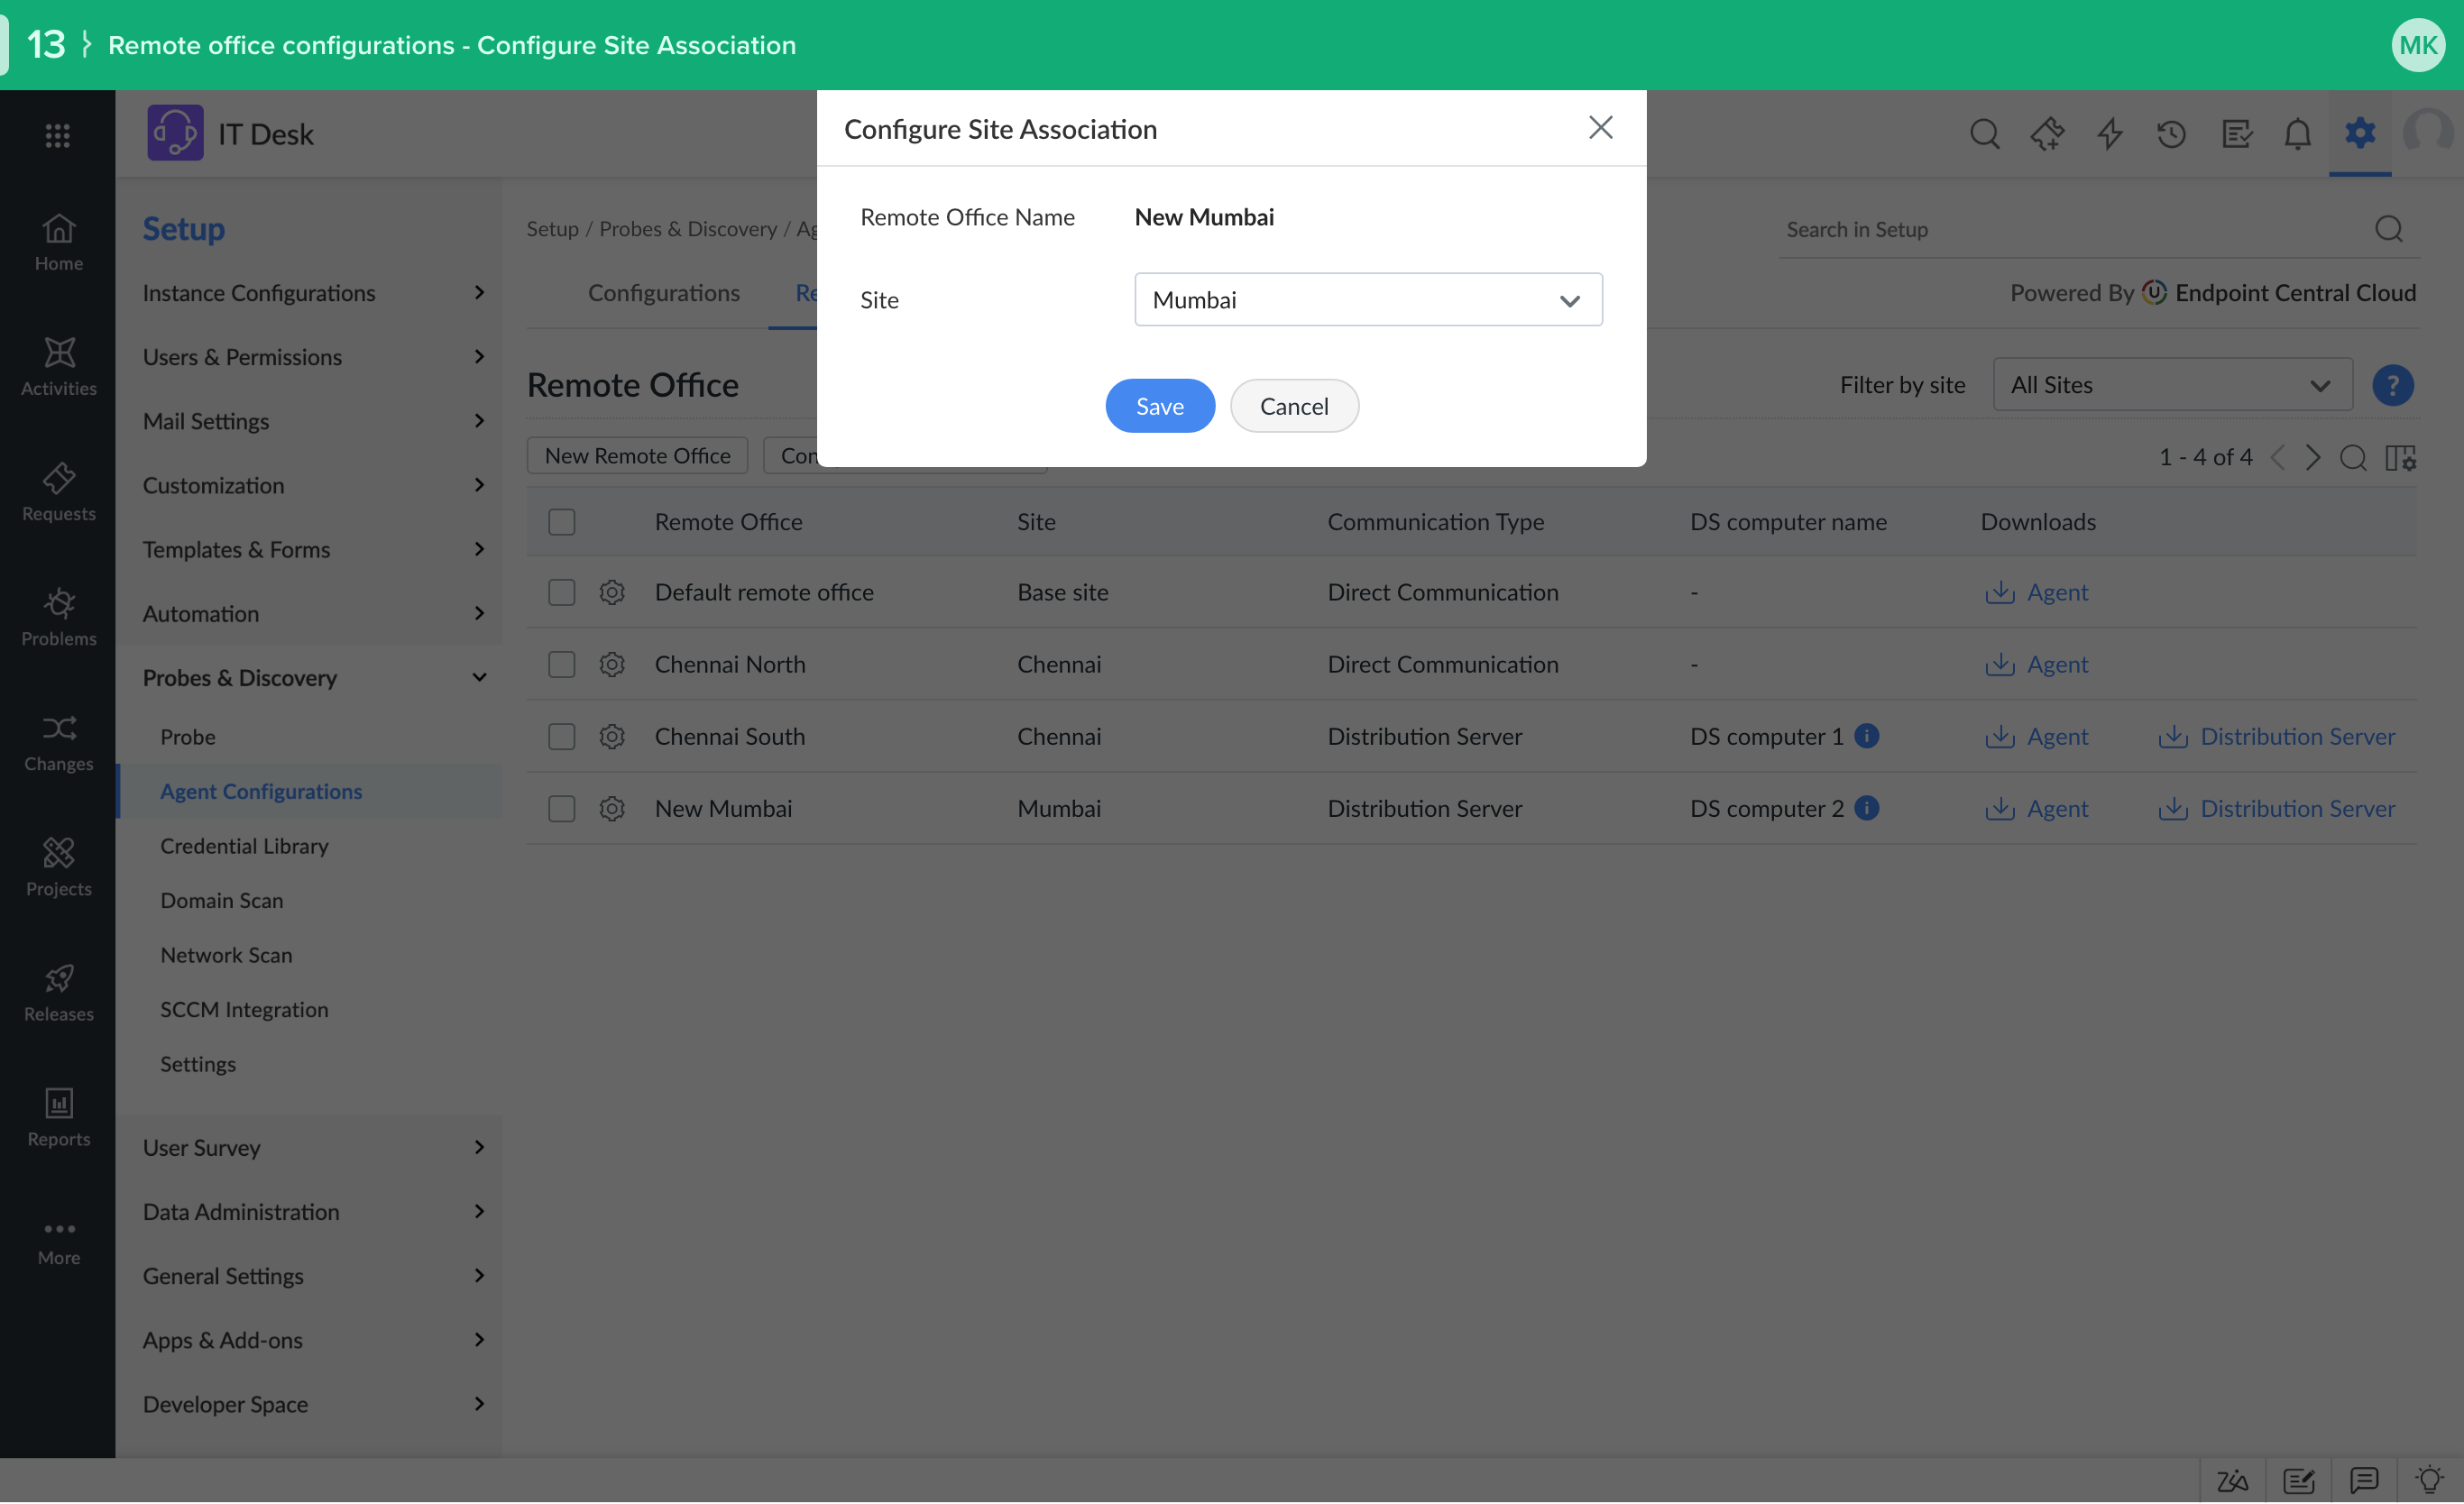The image size is (2464, 1504).
Task: Expand Templates & Forms
Action: pyautogui.click(x=310, y=549)
